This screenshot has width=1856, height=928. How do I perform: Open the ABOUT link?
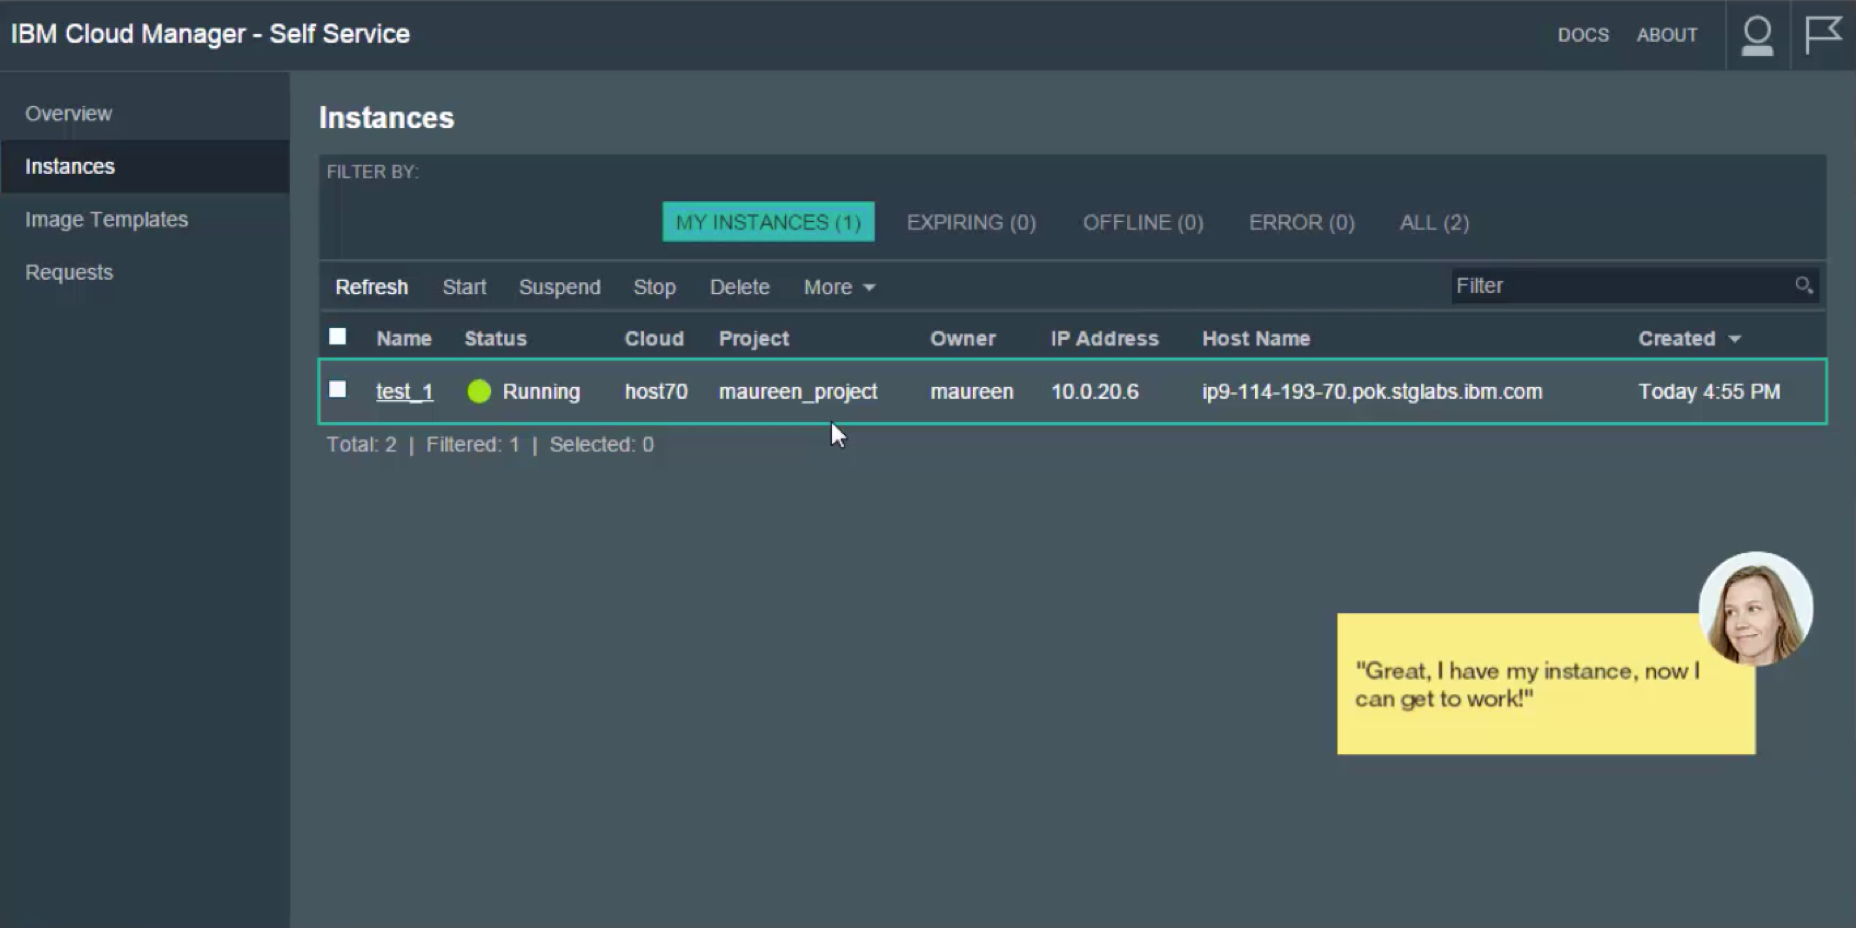[1667, 35]
